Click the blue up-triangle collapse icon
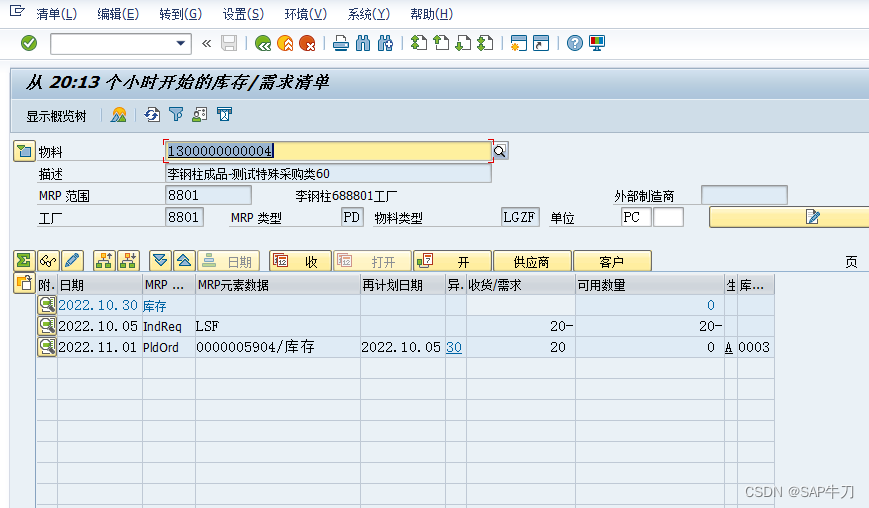869x508 pixels. pyautogui.click(x=184, y=261)
